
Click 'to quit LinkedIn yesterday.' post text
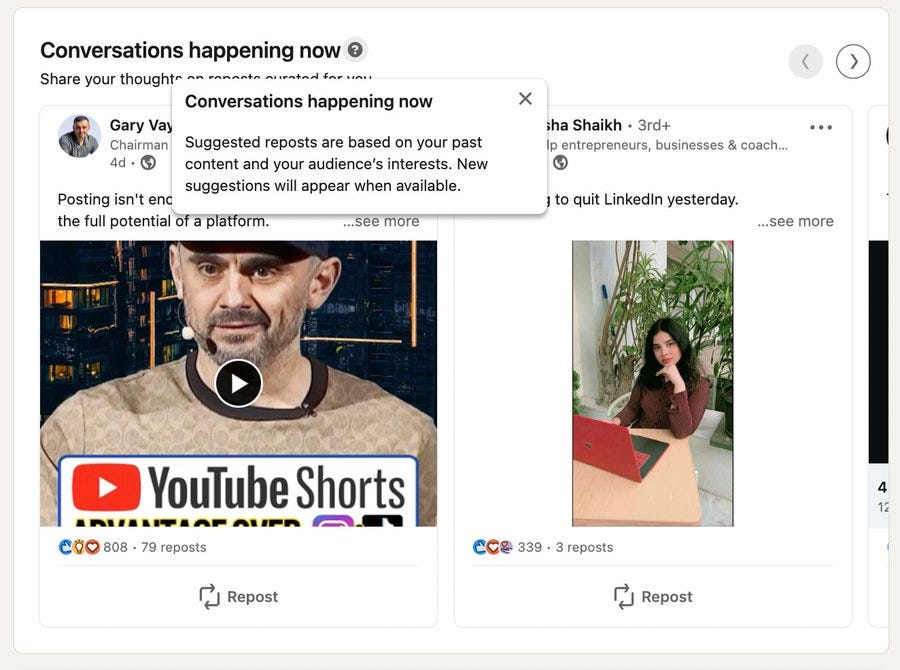(x=646, y=199)
